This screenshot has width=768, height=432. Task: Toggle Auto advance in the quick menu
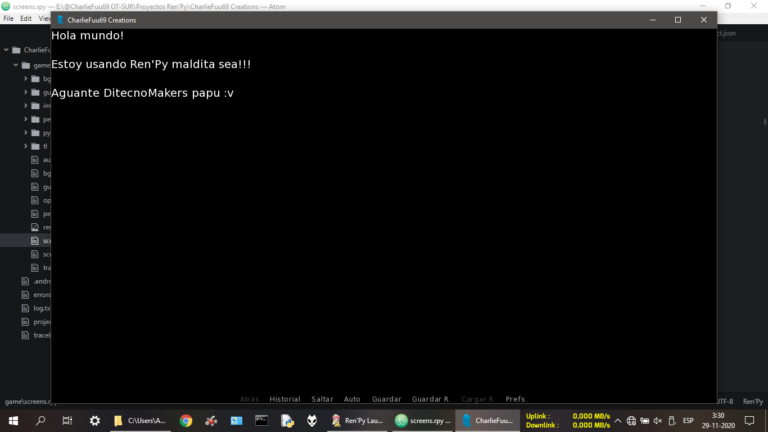coord(352,399)
